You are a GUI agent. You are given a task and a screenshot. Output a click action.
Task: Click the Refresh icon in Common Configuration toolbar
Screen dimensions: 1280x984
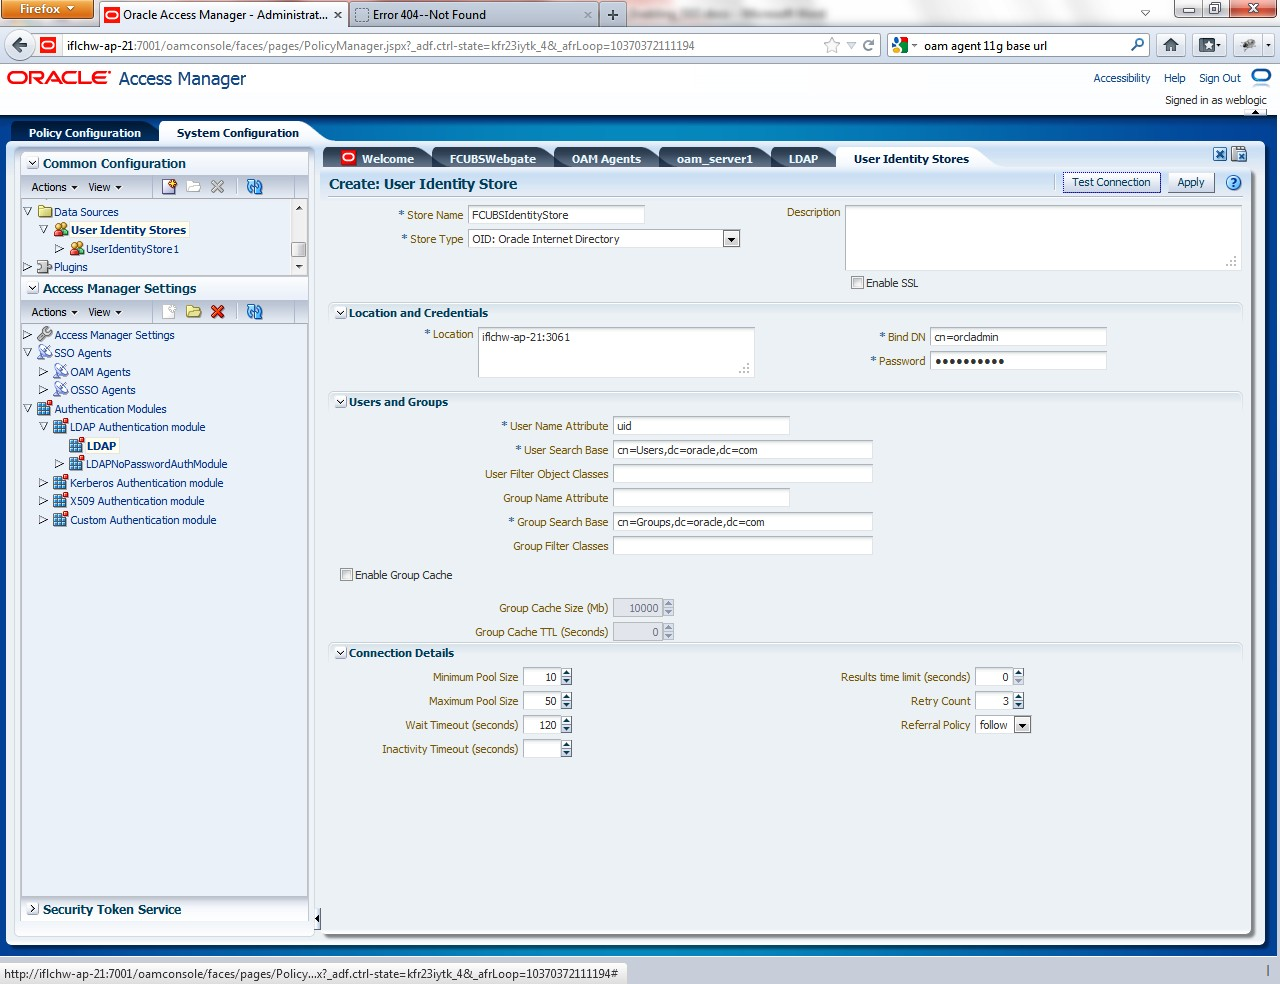pyautogui.click(x=255, y=187)
